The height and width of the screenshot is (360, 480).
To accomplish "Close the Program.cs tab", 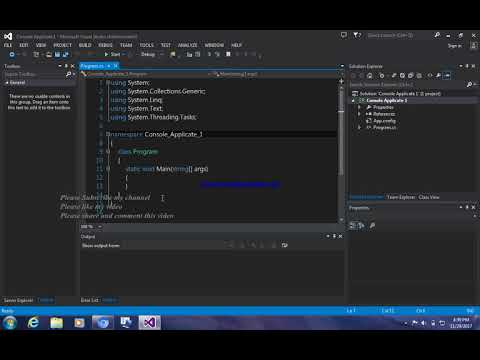I will (x=115, y=66).
